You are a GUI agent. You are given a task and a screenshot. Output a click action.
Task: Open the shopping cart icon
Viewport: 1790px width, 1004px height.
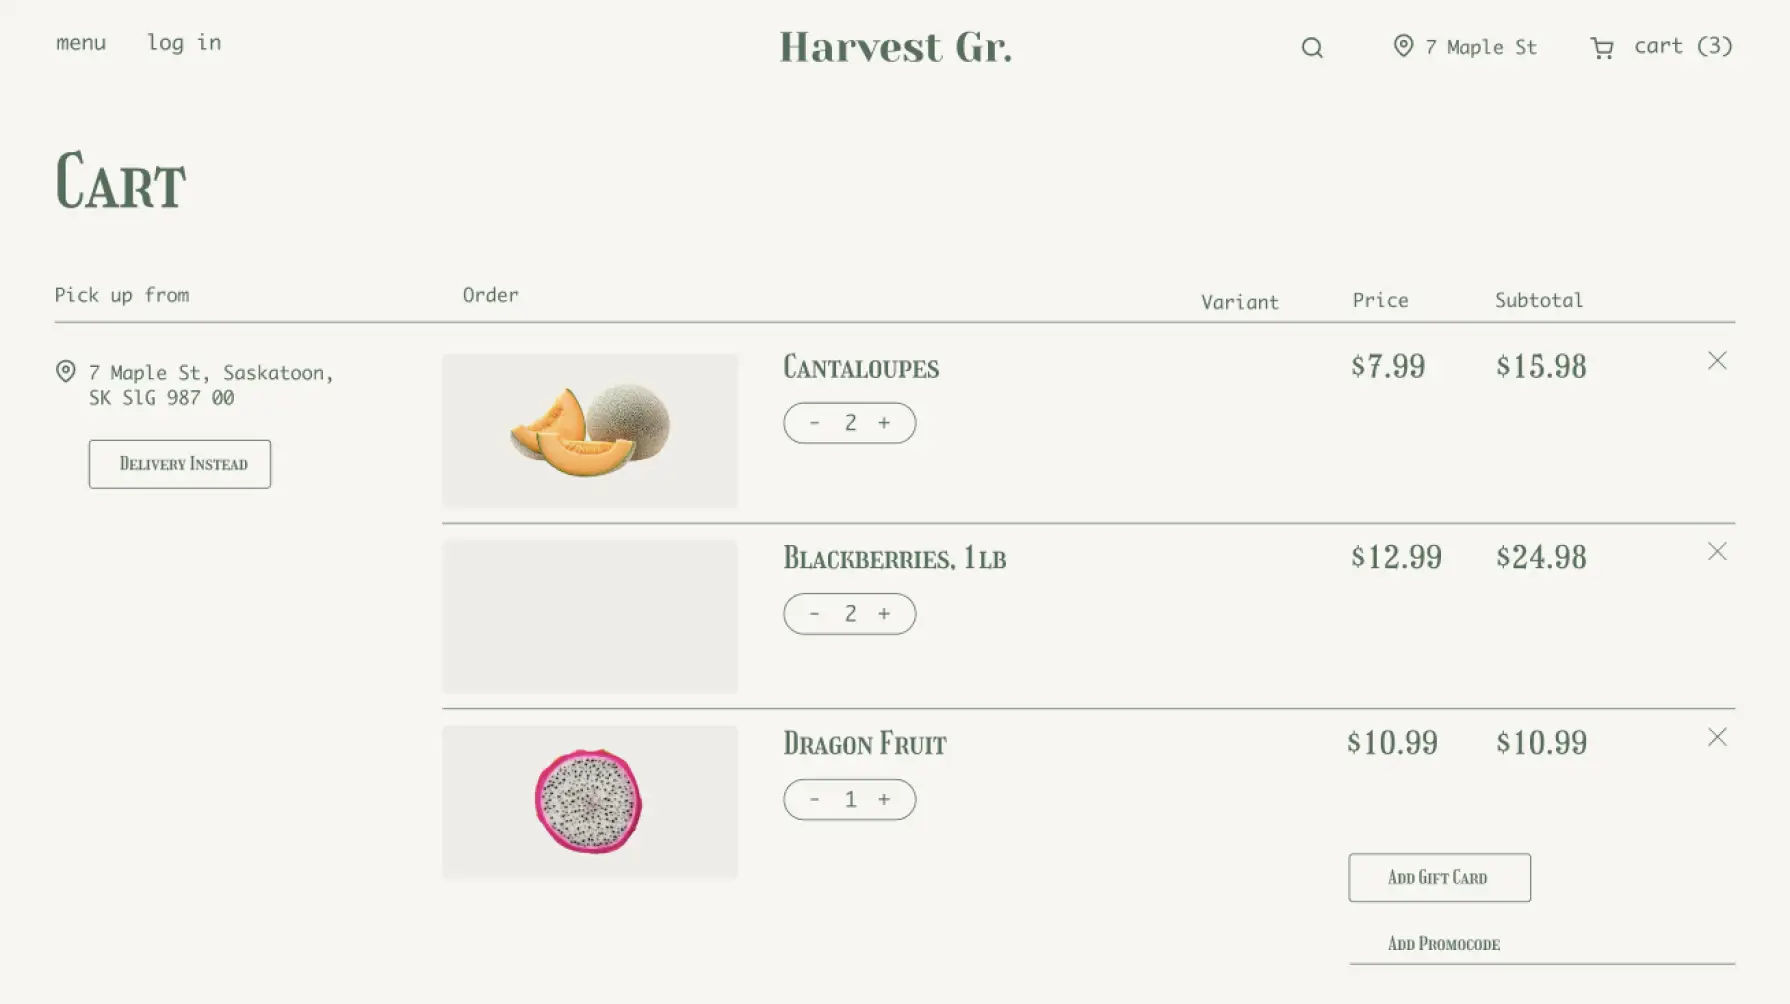click(x=1602, y=48)
